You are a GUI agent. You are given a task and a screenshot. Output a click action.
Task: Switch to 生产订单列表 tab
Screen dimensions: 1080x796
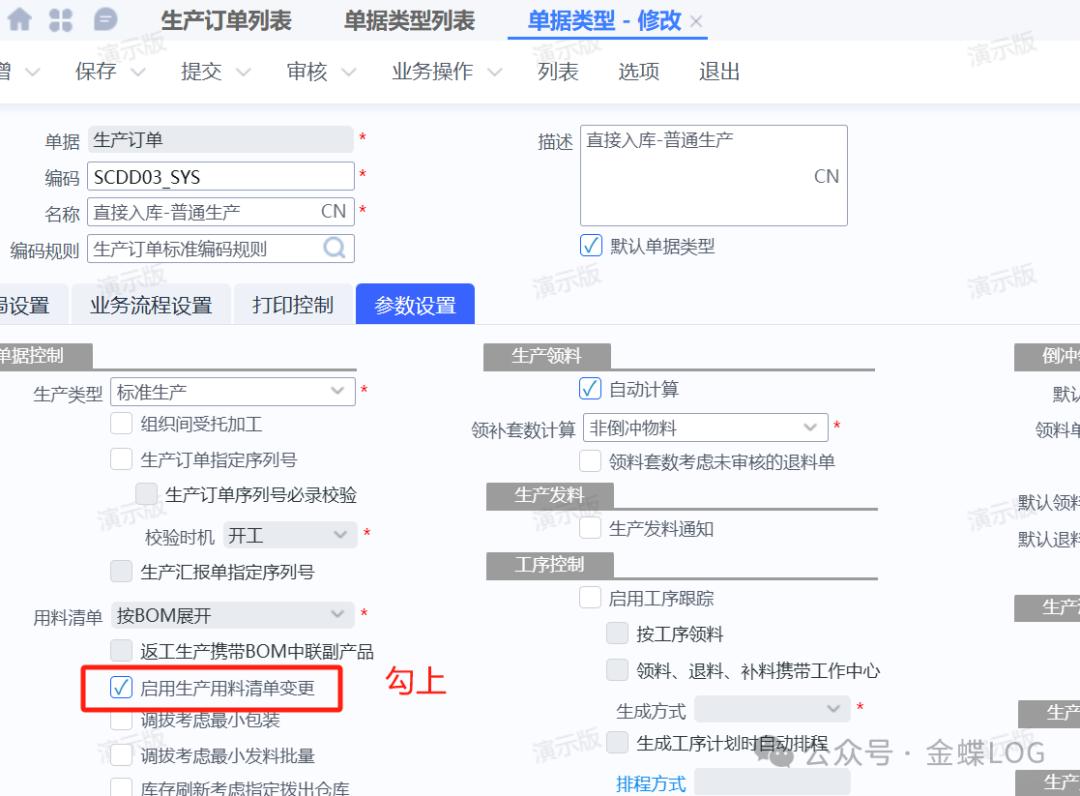click(226, 21)
